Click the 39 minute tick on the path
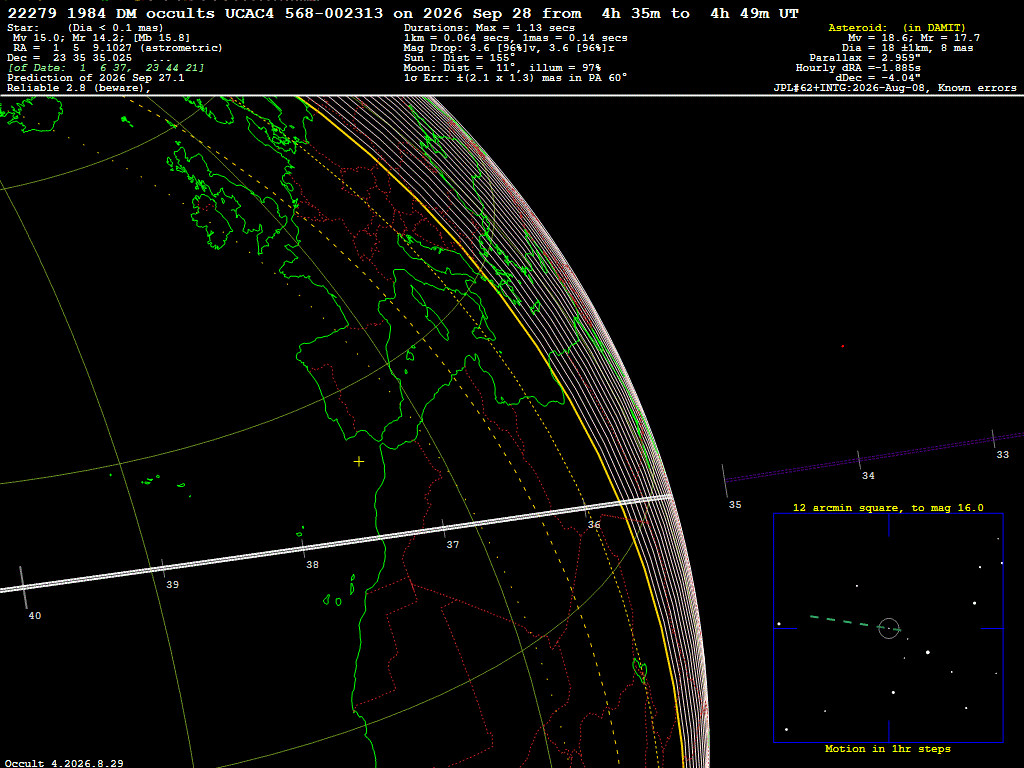 (x=163, y=568)
